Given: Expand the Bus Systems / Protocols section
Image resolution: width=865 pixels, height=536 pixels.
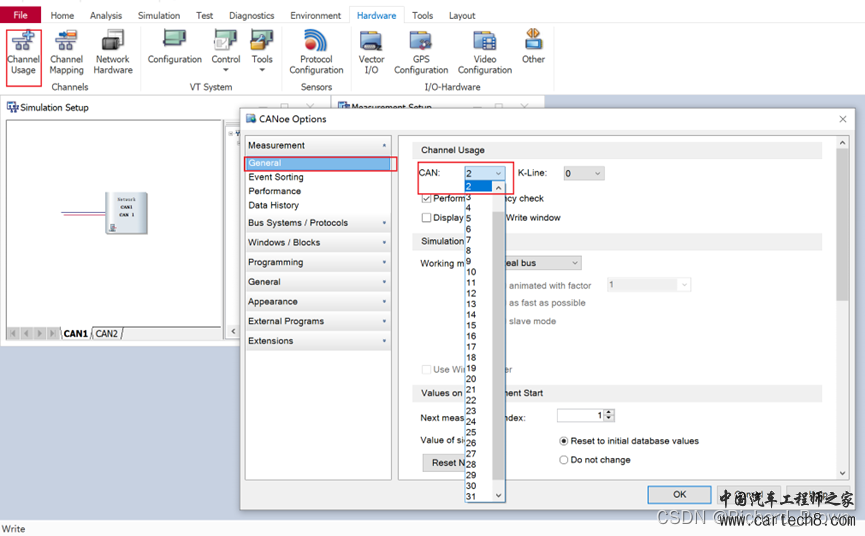Looking at the screenshot, I should [317, 223].
